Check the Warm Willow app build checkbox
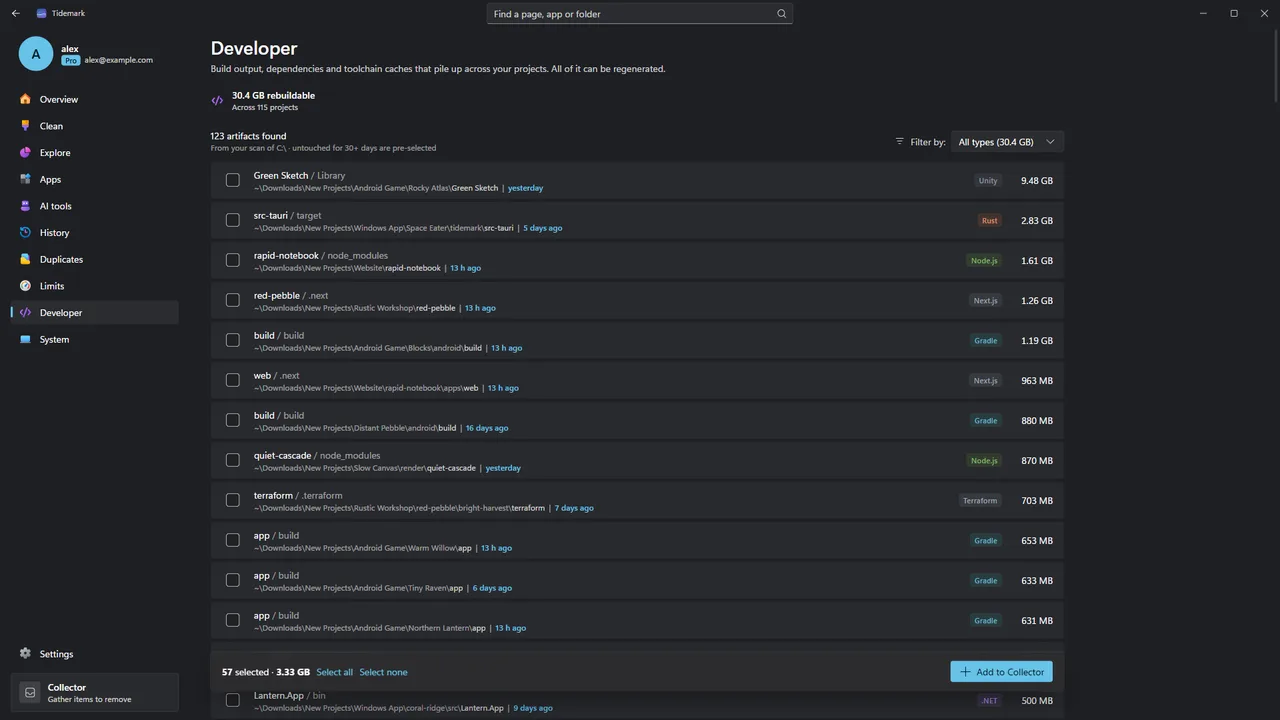Screen dimensions: 1280x720 (233, 540)
